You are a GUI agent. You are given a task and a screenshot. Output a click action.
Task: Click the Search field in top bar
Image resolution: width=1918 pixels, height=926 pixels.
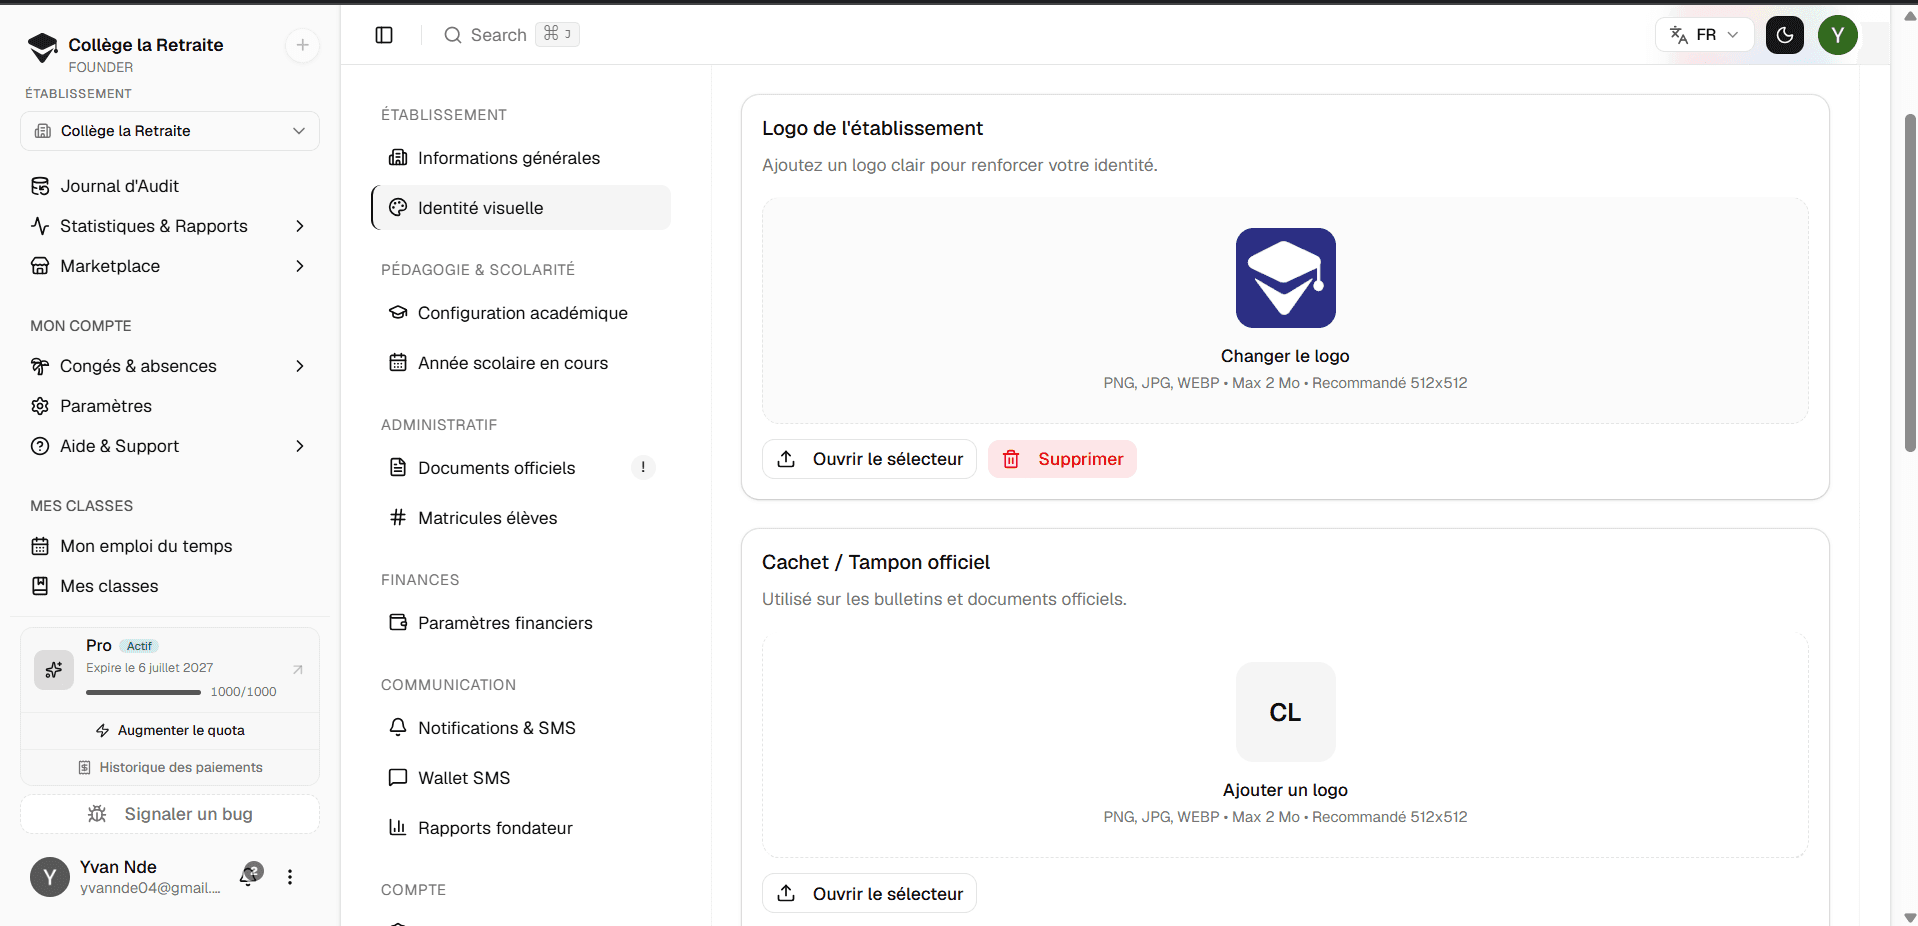511,35
